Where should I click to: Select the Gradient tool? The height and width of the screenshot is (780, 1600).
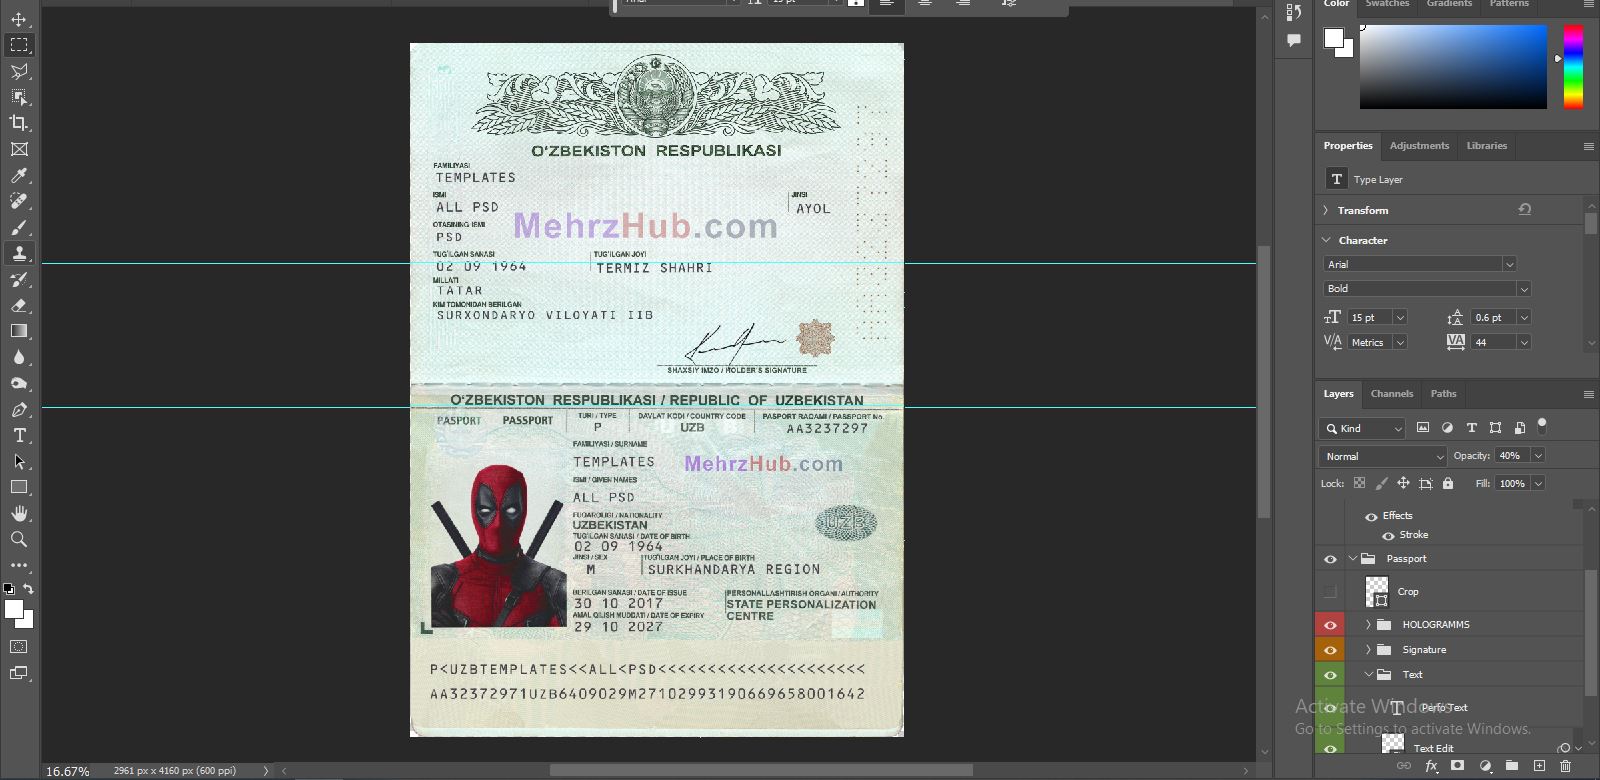[19, 331]
